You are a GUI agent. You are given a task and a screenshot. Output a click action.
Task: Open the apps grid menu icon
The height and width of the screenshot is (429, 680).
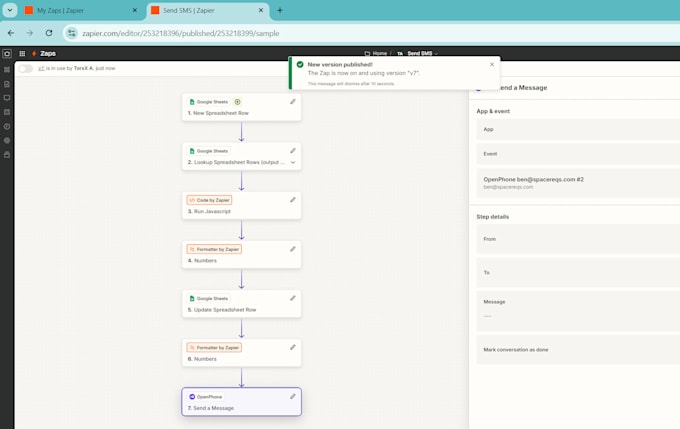pyautogui.click(x=22, y=53)
